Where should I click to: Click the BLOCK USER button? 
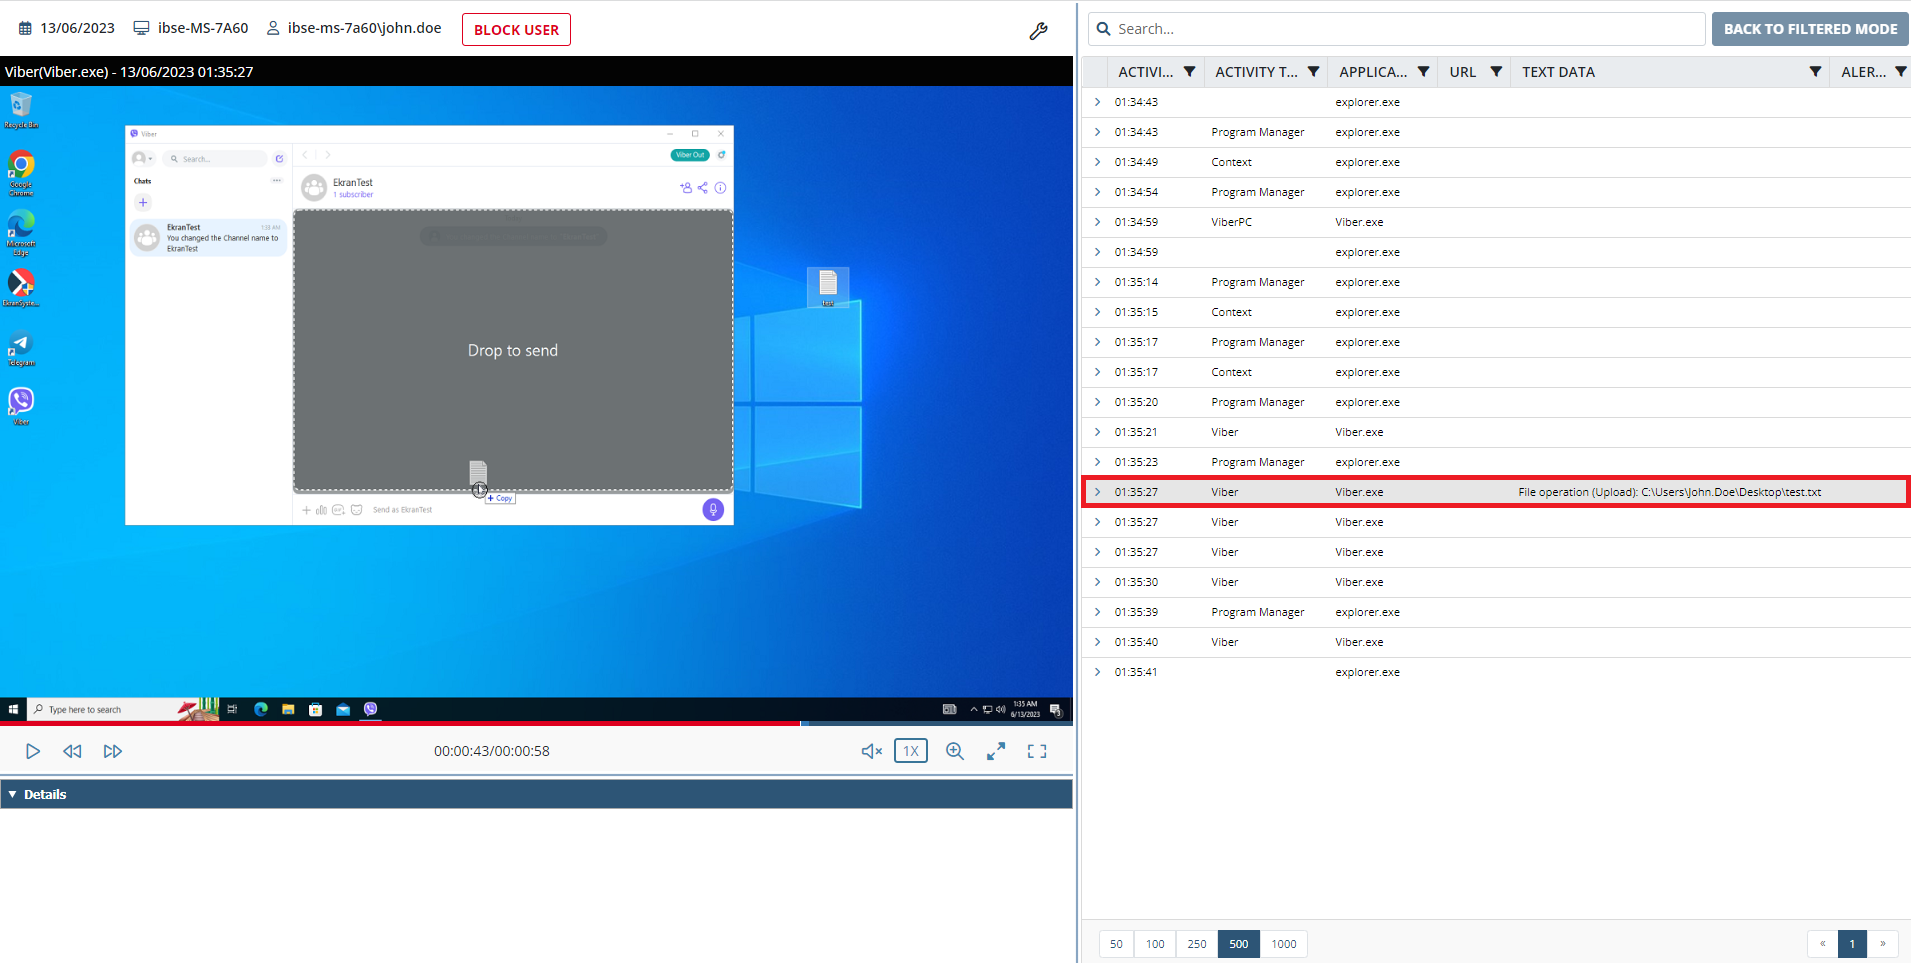pyautogui.click(x=516, y=30)
